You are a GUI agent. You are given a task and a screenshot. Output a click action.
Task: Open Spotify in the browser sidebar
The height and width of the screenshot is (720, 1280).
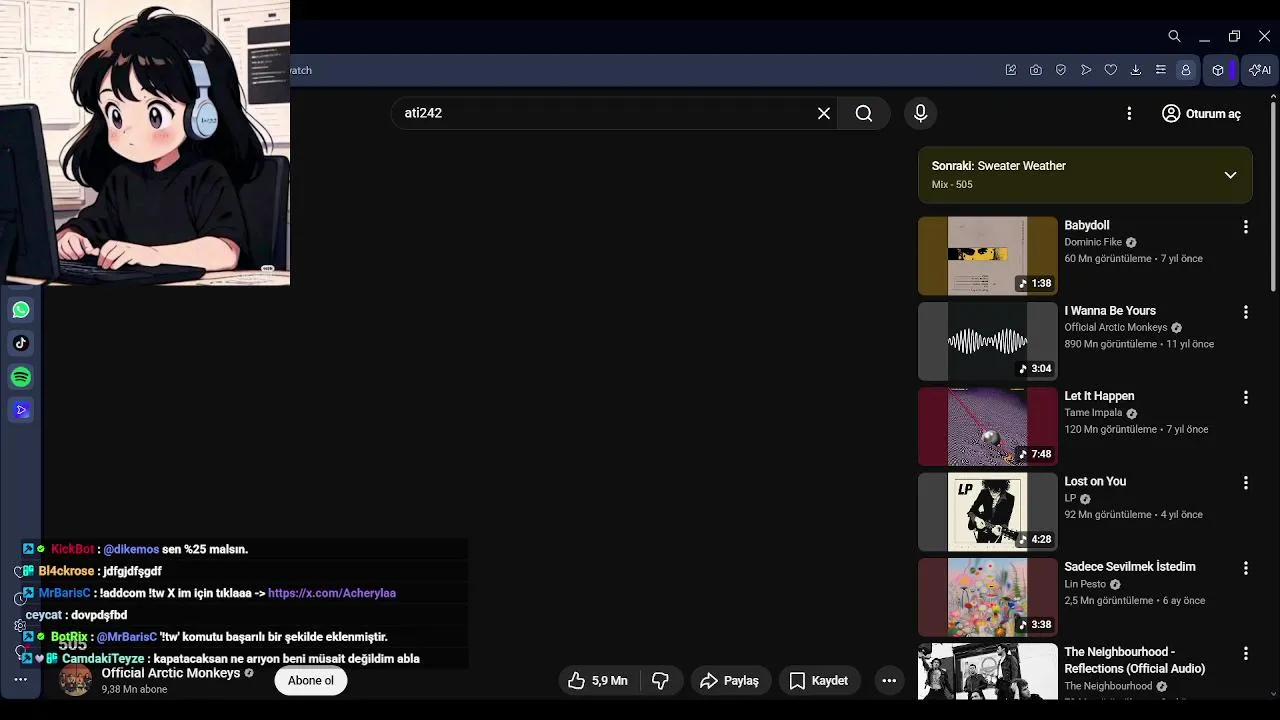tap(21, 377)
